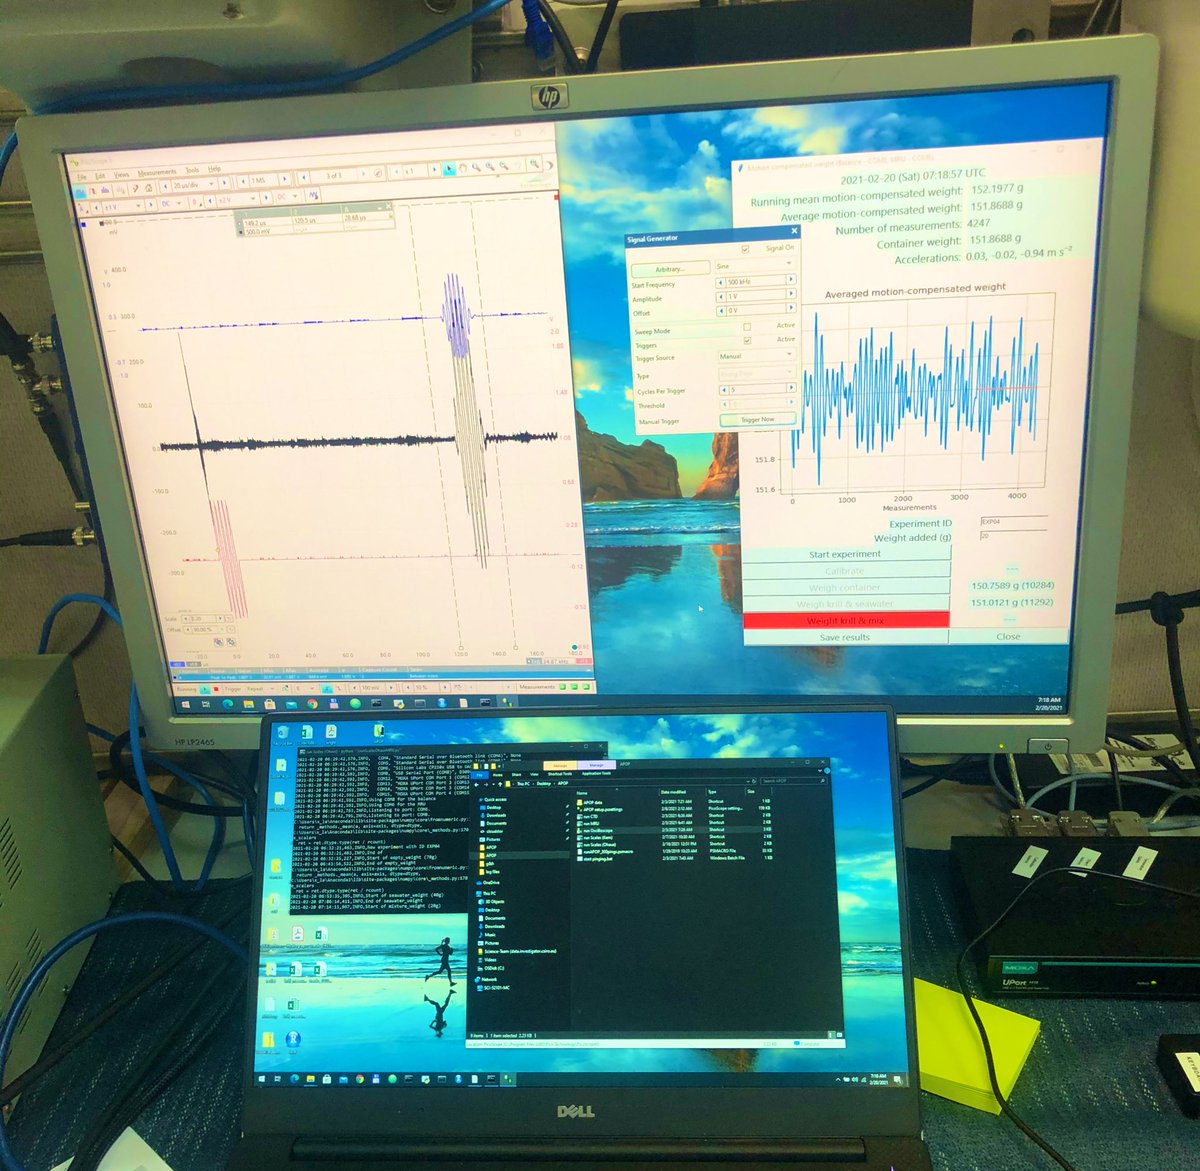Click Quick access in Explorer sidebar
The height and width of the screenshot is (1171, 1200).
tap(495, 799)
